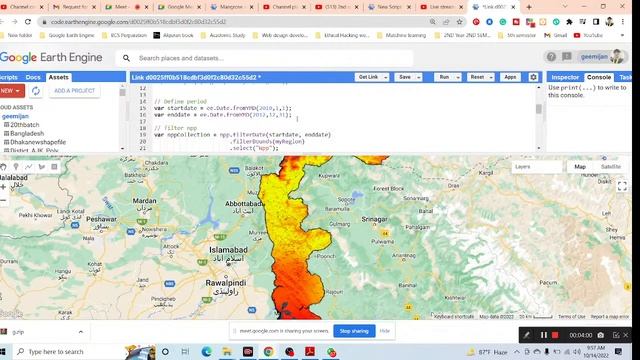Viewport: 640px width, 360px height.
Task: Click ADD A PROJECT button
Action: 74,91
